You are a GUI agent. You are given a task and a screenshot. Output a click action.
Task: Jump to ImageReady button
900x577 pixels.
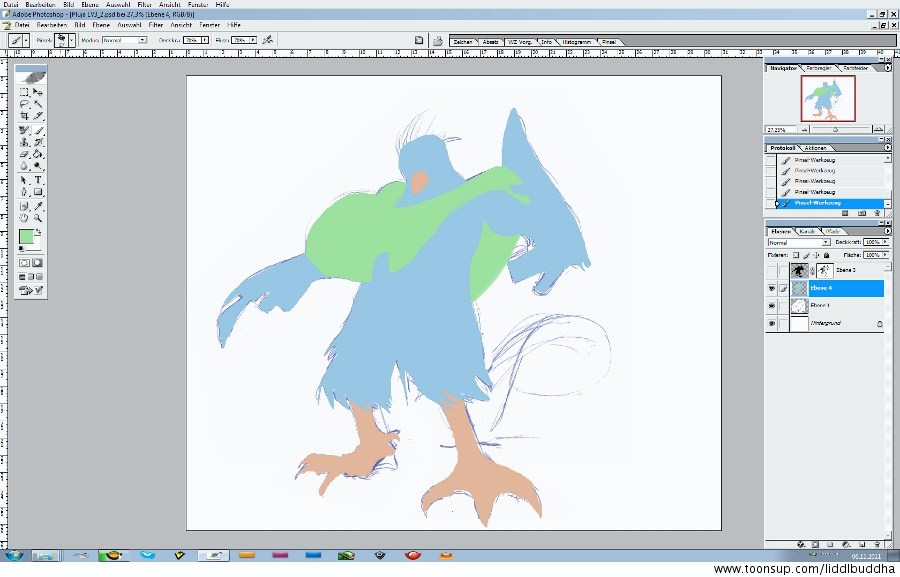(31, 290)
